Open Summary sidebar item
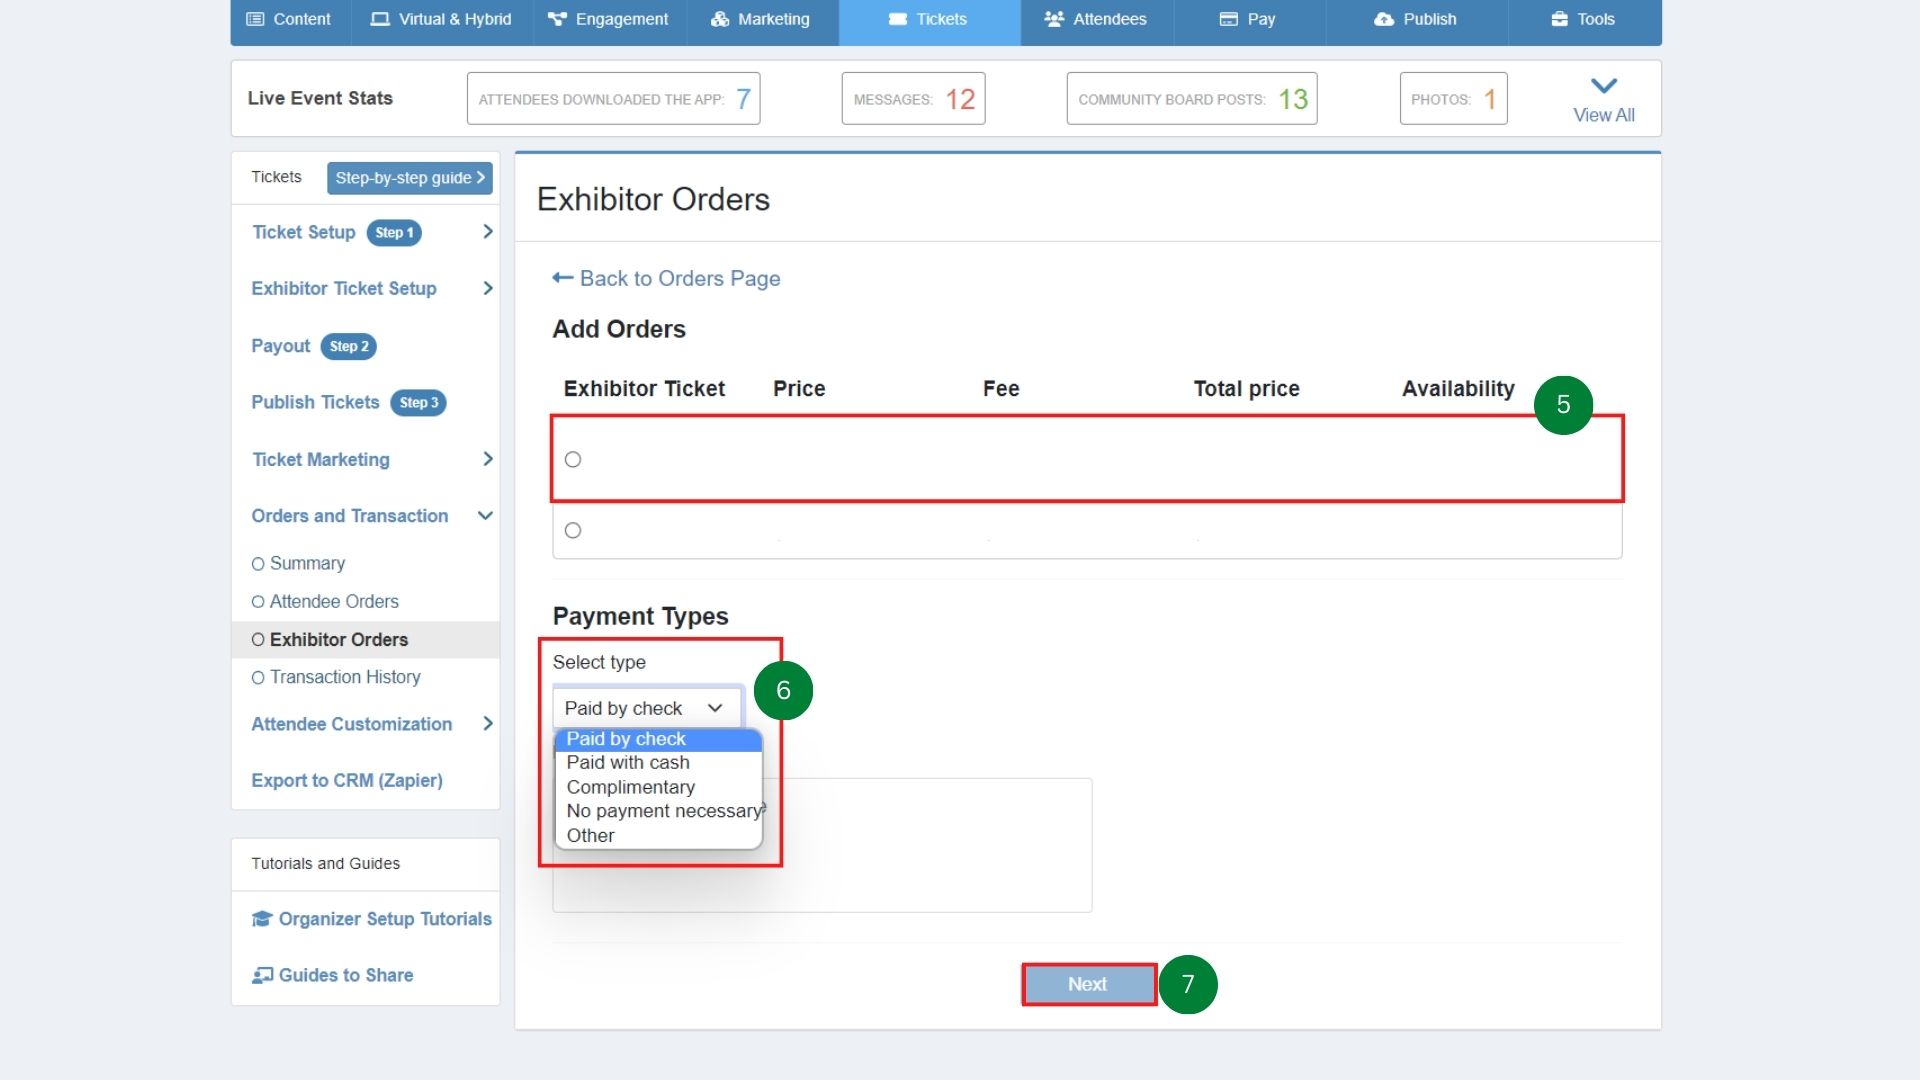The image size is (1920, 1080). coord(307,564)
